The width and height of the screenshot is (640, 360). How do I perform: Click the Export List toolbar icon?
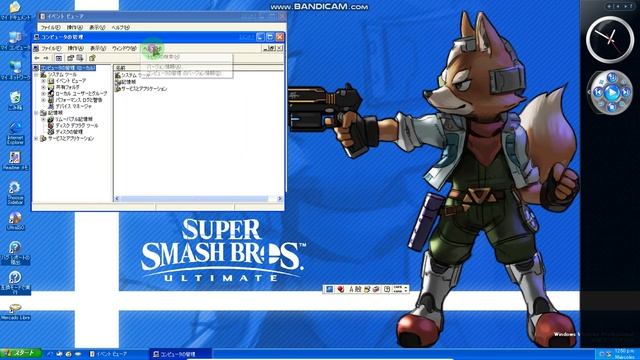[80, 58]
